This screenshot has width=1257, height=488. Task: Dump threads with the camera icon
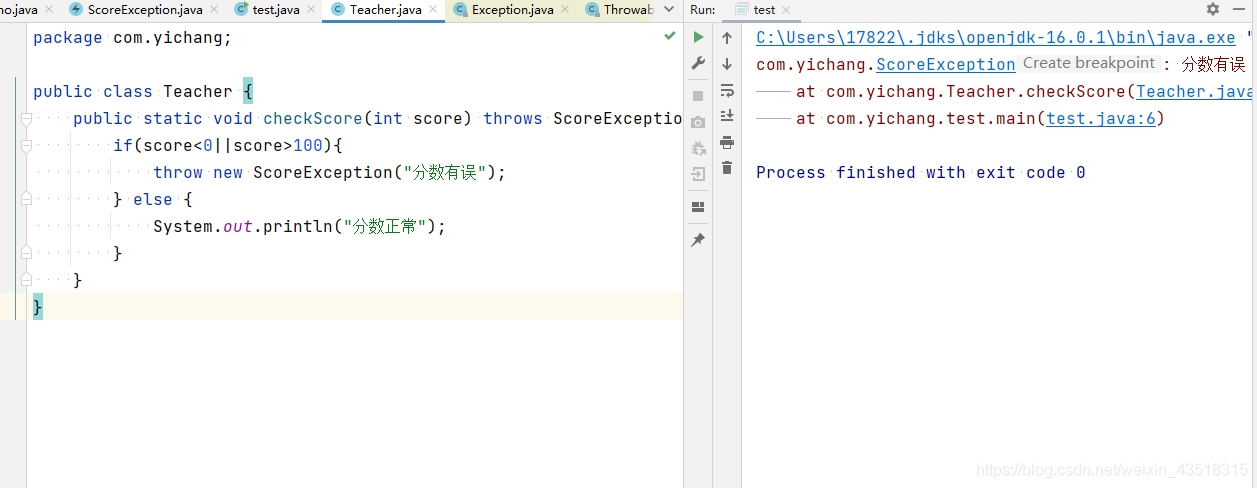tap(698, 122)
